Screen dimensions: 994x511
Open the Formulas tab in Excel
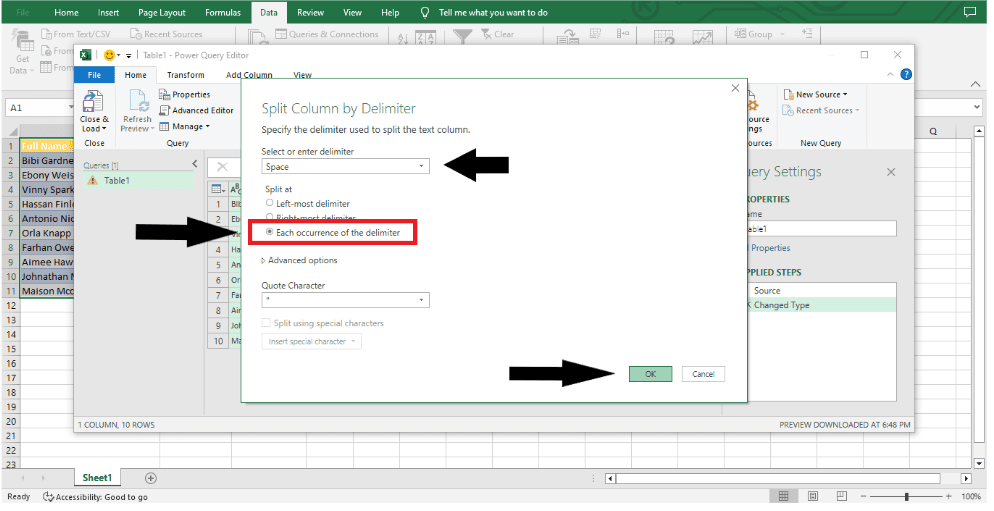[x=222, y=13]
